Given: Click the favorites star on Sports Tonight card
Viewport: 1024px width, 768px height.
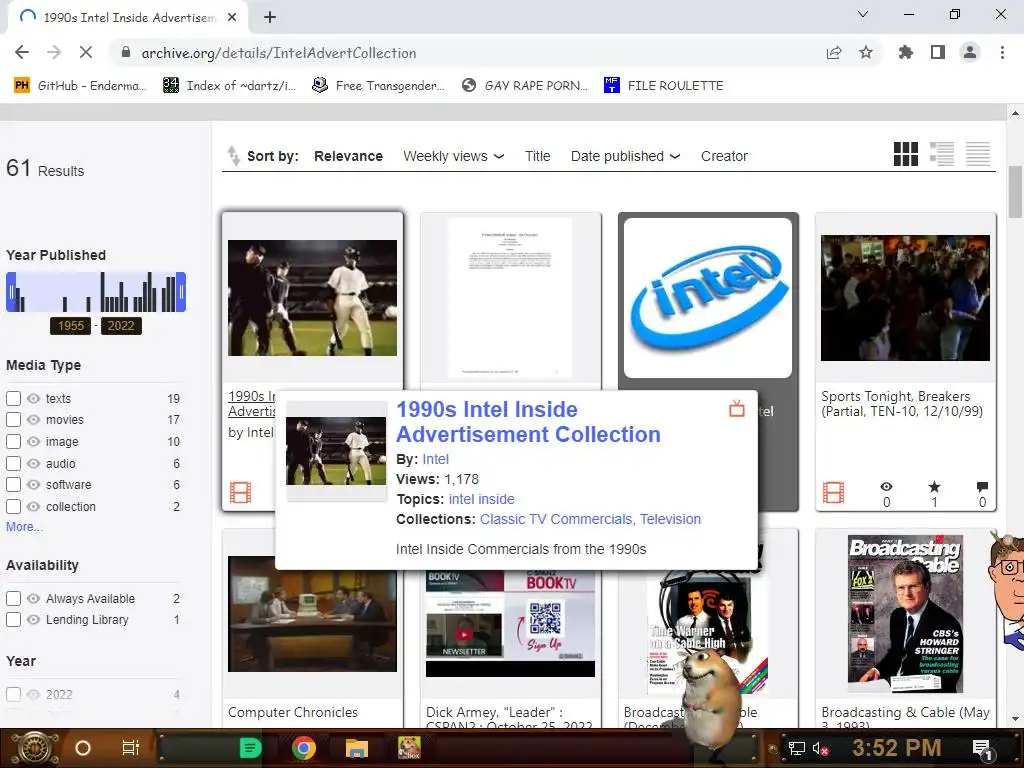Looking at the screenshot, I should pos(935,487).
